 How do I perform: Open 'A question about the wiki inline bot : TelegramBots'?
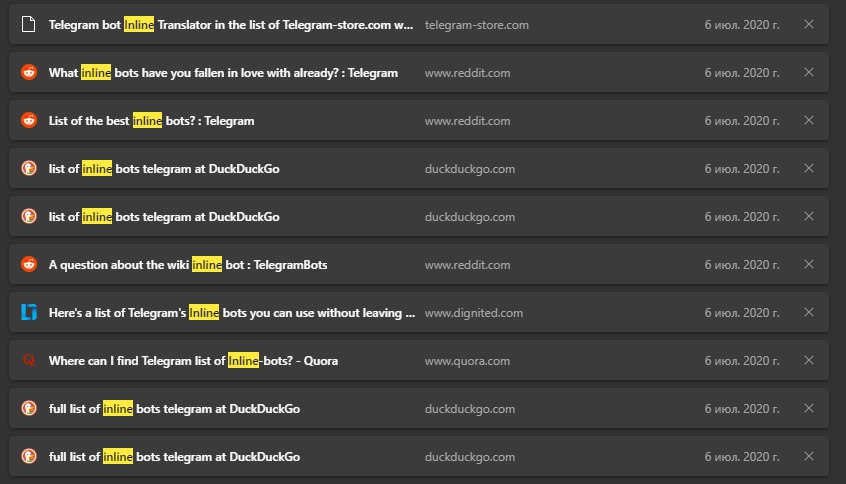point(188,265)
